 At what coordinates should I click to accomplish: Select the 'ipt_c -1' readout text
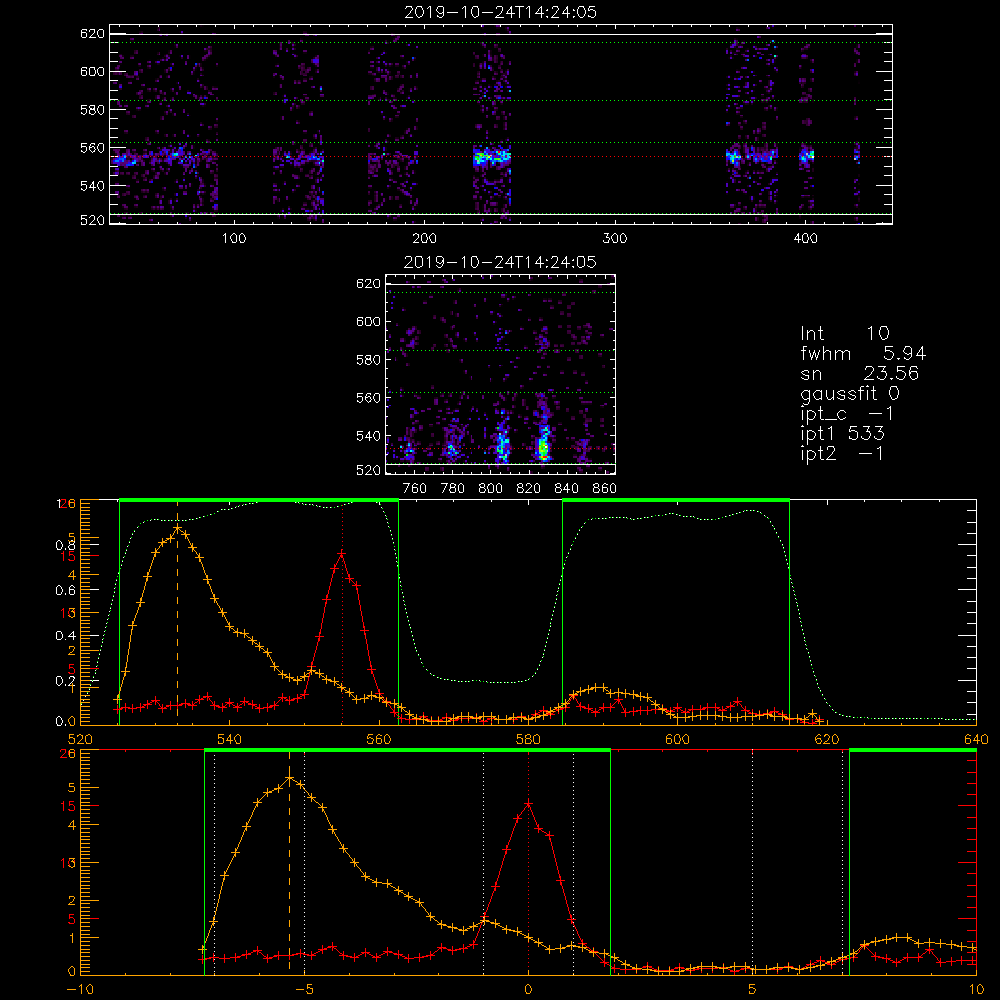[x=847, y=414]
